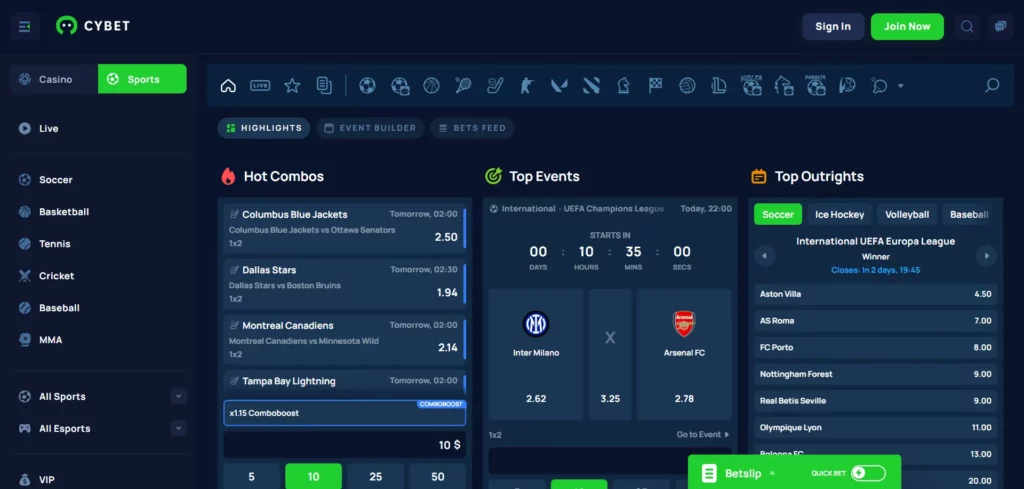Image resolution: width=1024 pixels, height=489 pixels.
Task: Go to the sportsbook home icon
Action: coord(228,86)
